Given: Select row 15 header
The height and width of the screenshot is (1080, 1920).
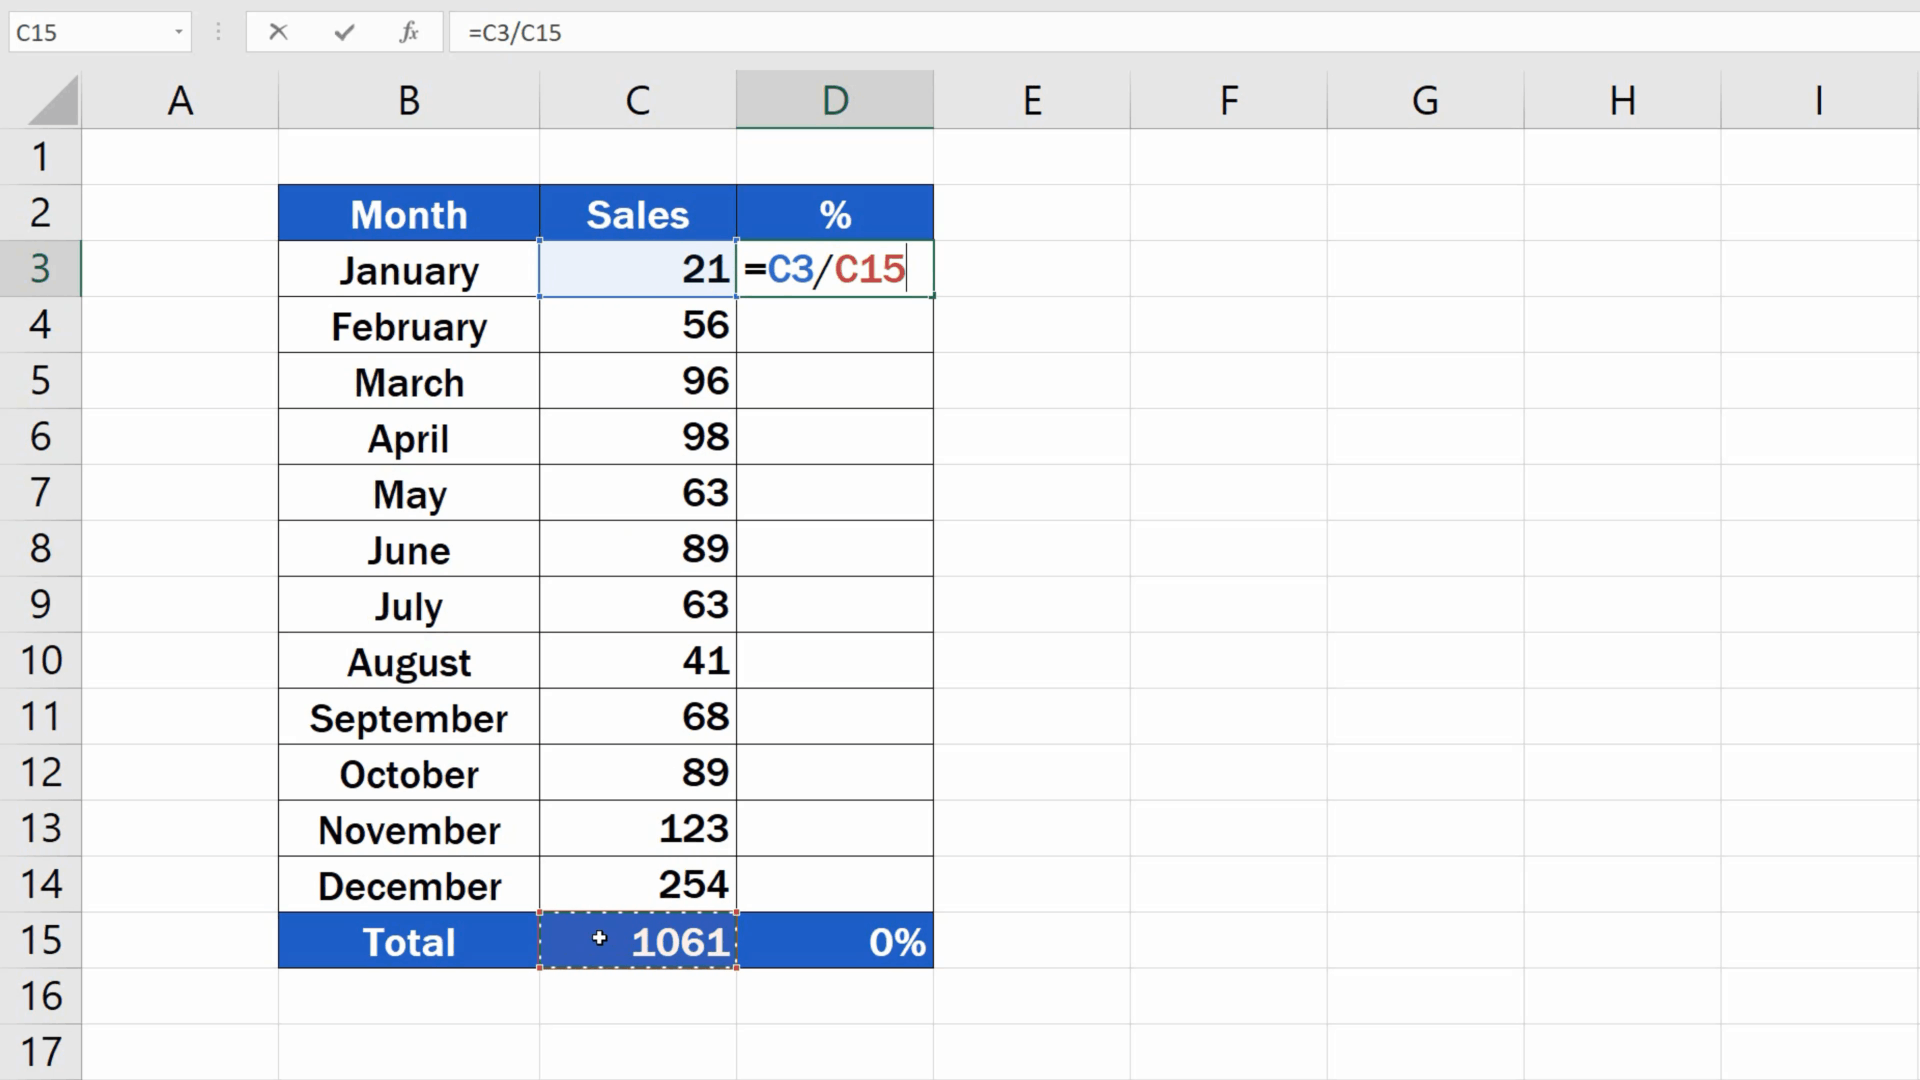Looking at the screenshot, I should [40, 940].
